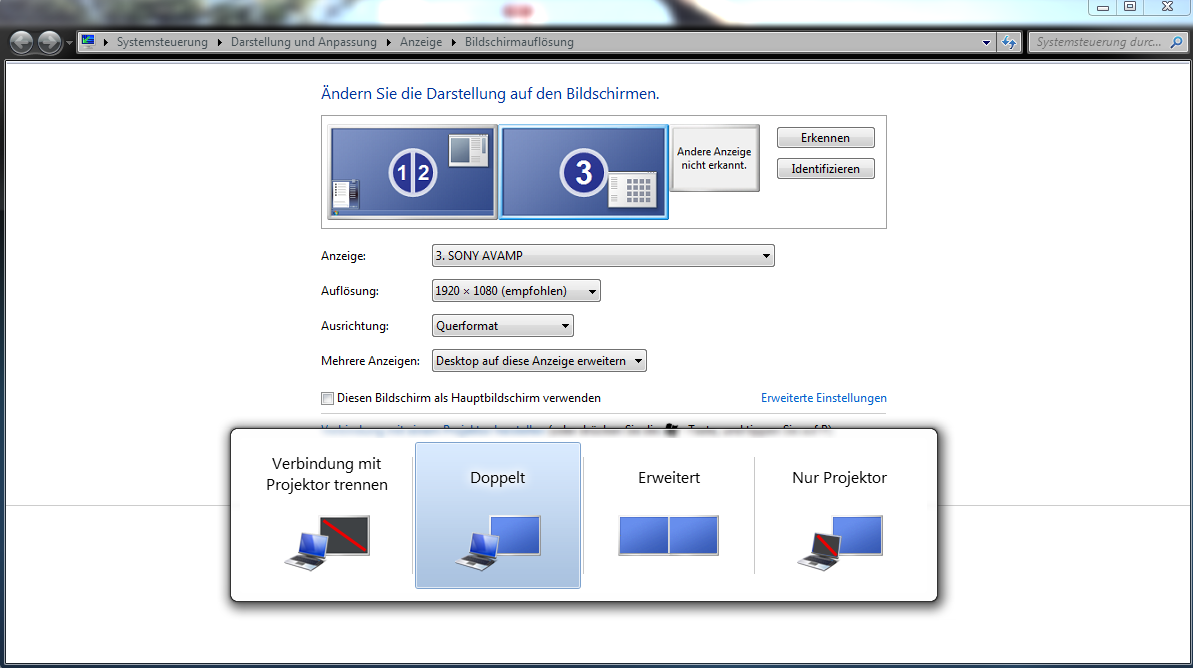The height and width of the screenshot is (668, 1193).
Task: Navigate to Systemsteuerung breadcrumb
Action: click(162, 42)
